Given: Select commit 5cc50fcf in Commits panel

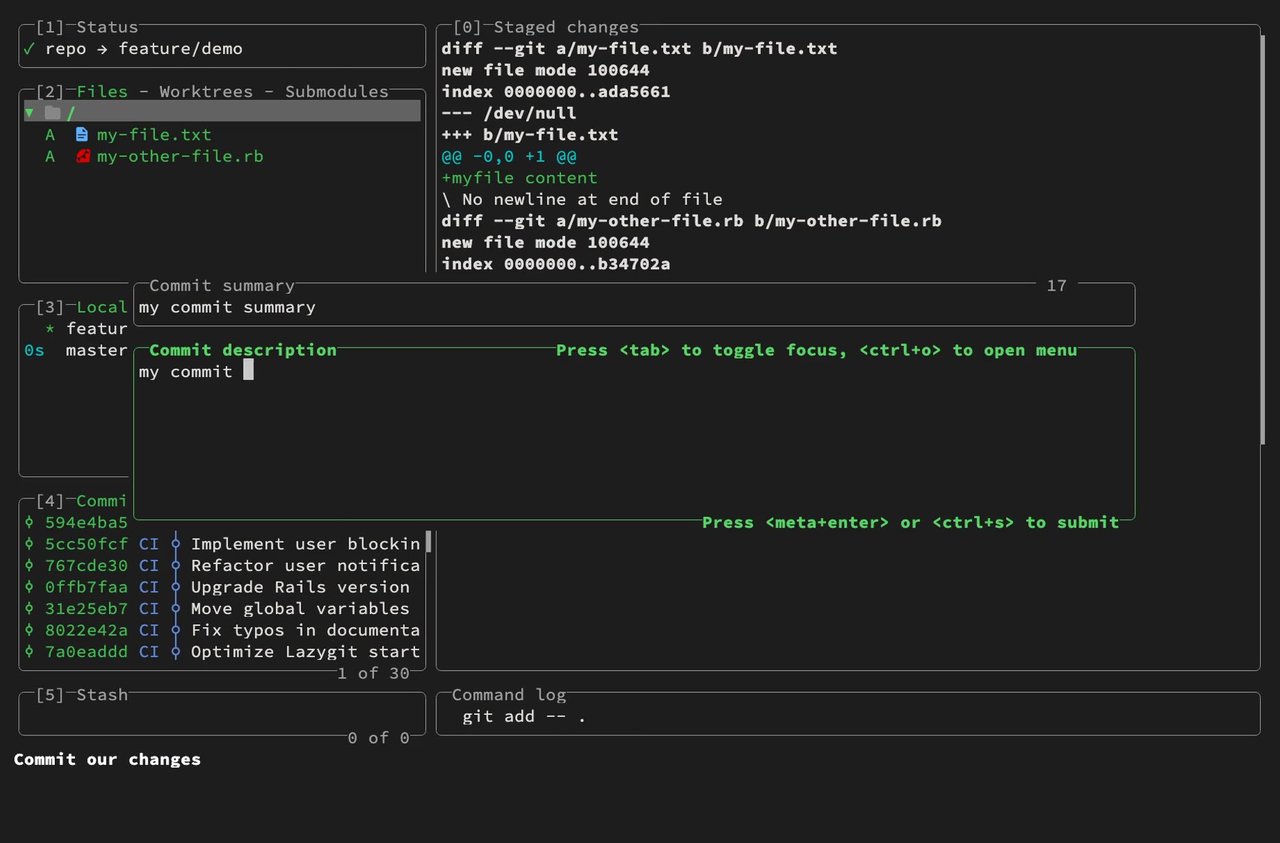Looking at the screenshot, I should (x=223, y=544).
